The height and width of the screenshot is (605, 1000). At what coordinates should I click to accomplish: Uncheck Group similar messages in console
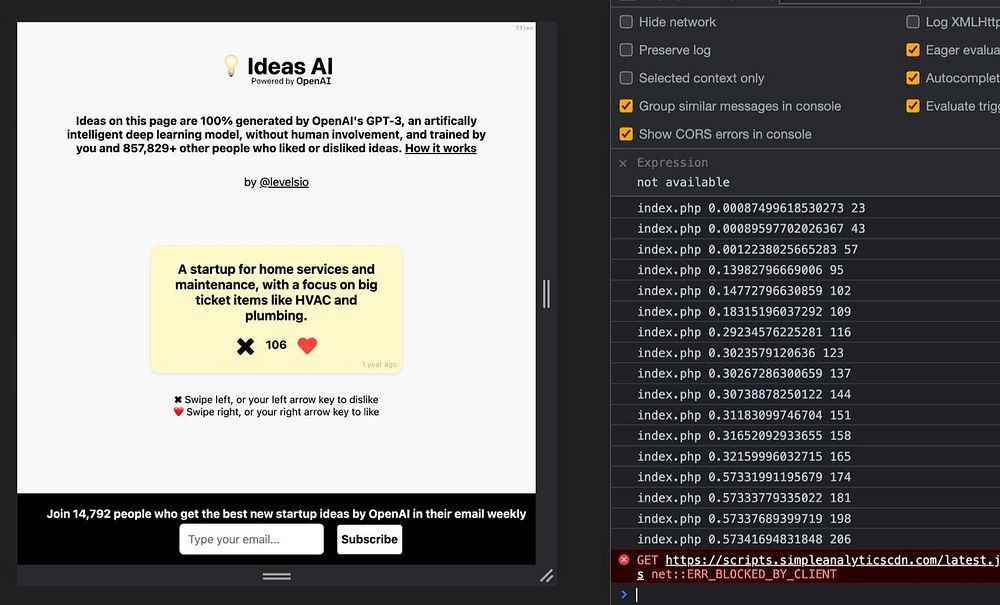point(626,106)
